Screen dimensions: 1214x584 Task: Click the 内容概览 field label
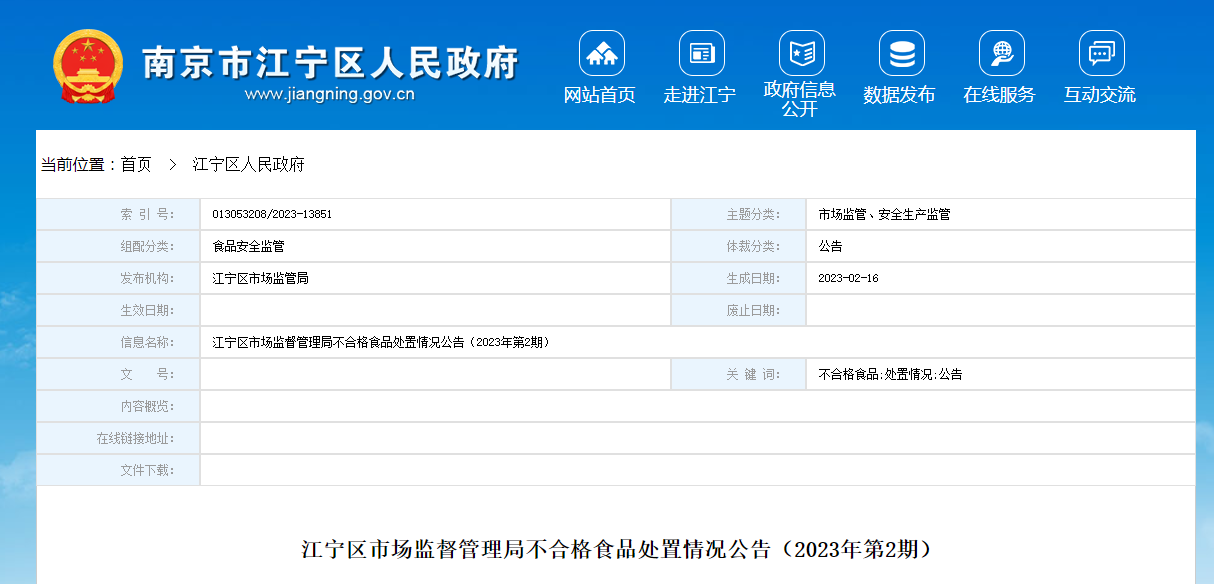[x=147, y=406]
